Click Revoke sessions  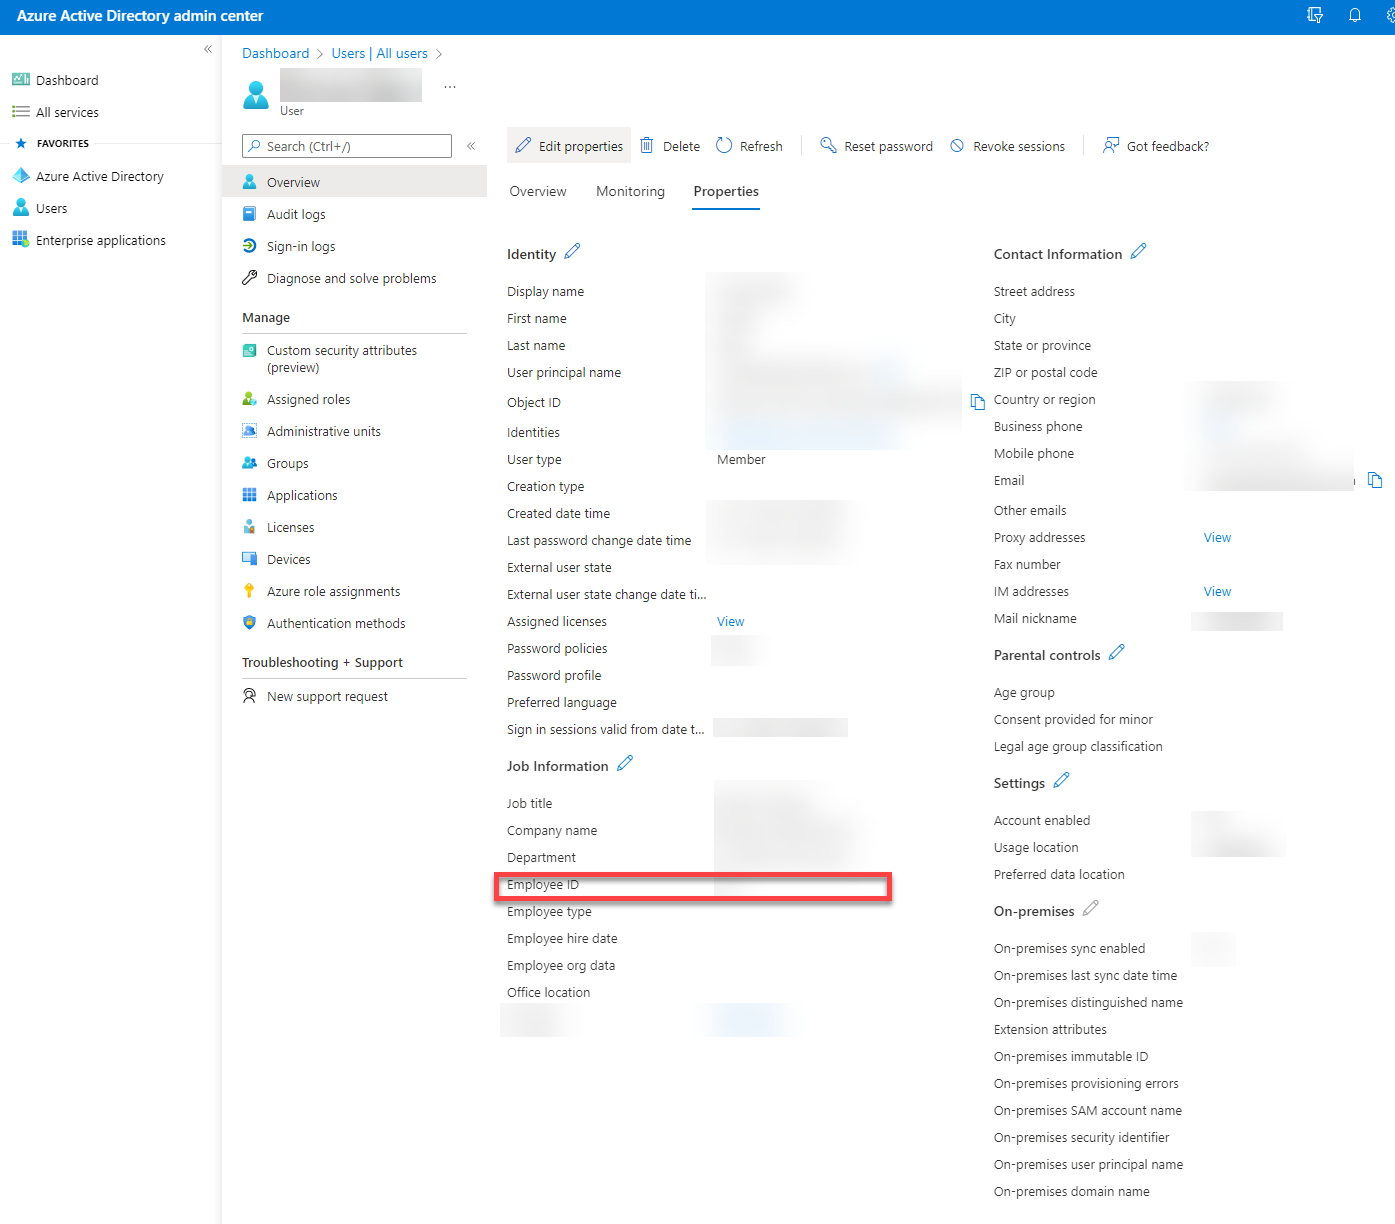tap(1008, 146)
